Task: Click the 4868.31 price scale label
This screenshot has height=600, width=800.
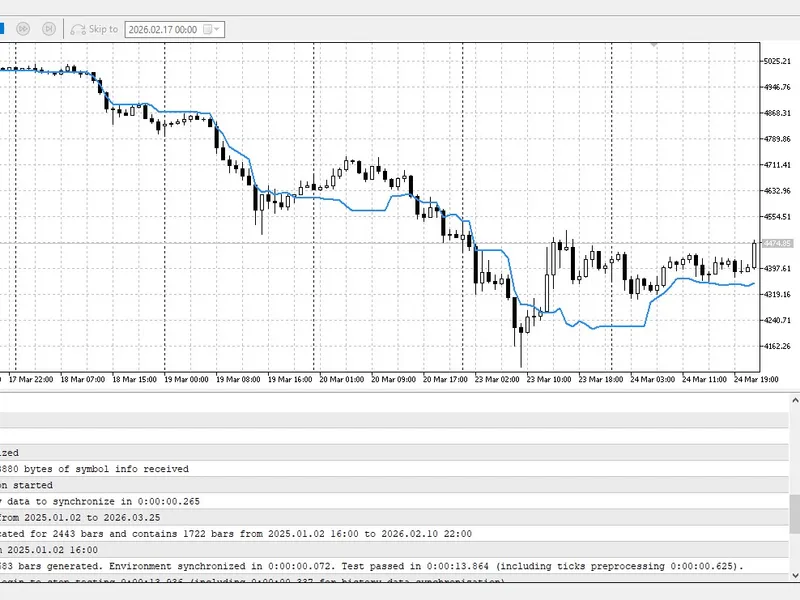Action: point(777,113)
